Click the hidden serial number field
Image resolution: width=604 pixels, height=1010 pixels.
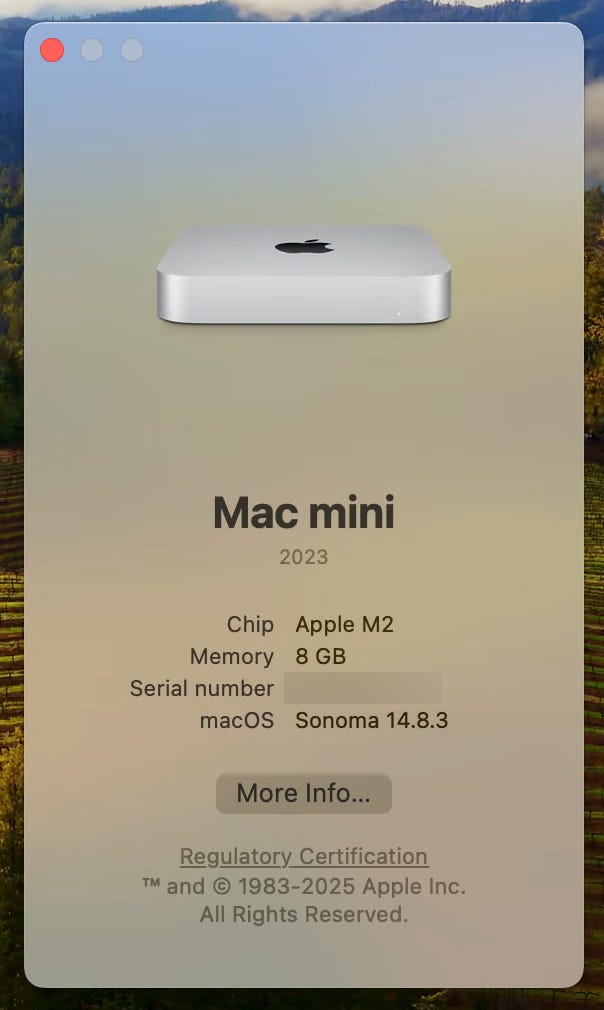point(363,688)
